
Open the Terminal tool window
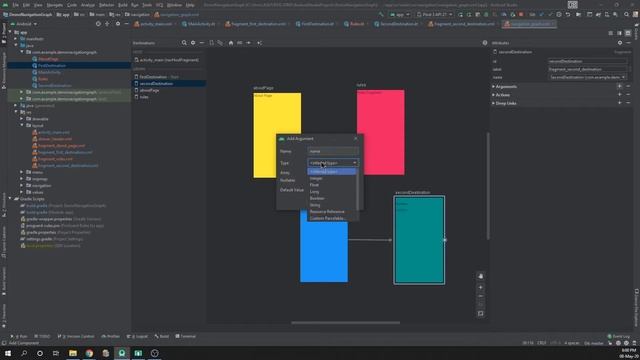pyautogui.click(x=186, y=336)
